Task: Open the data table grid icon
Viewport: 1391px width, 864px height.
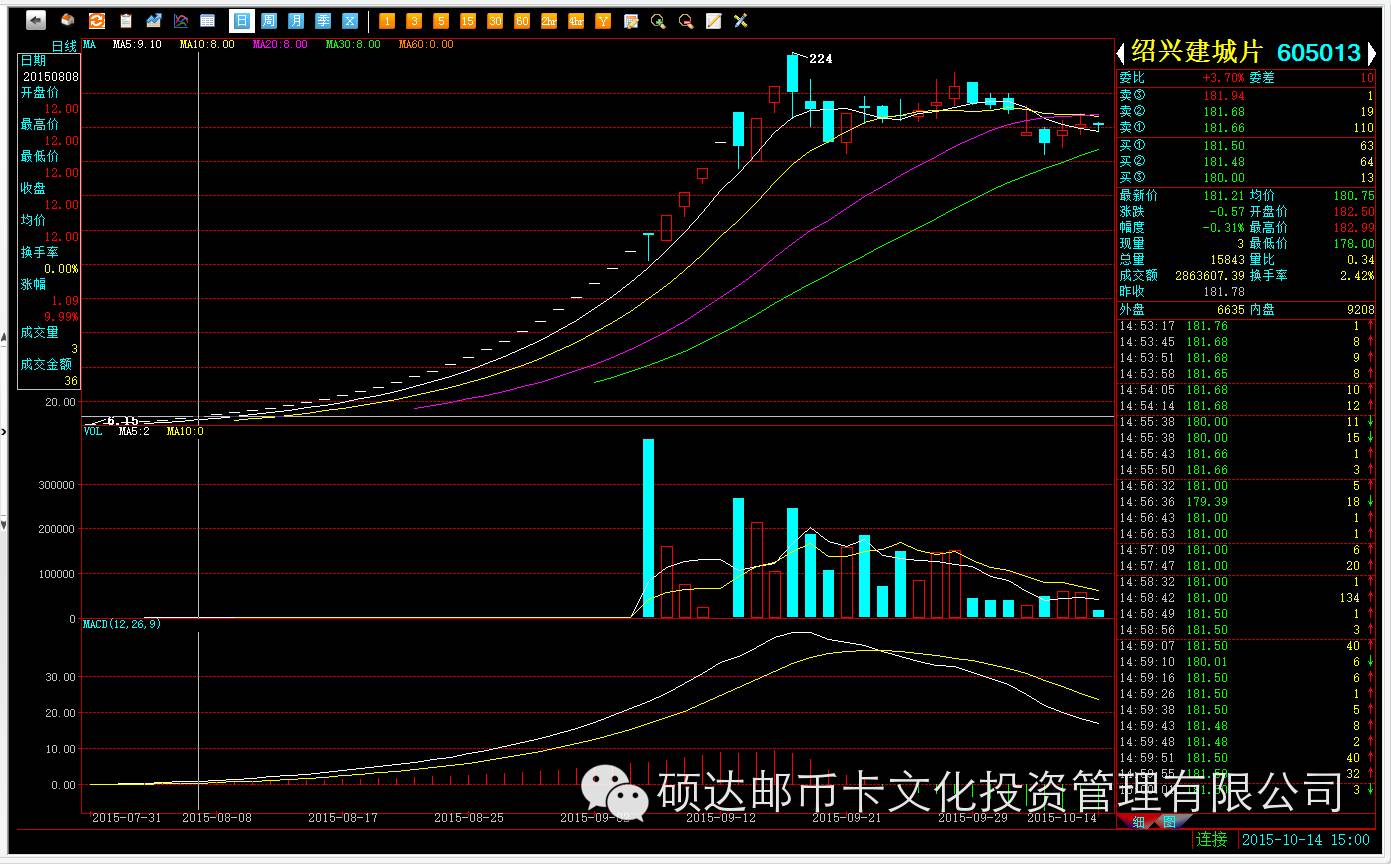Action: pyautogui.click(x=208, y=20)
